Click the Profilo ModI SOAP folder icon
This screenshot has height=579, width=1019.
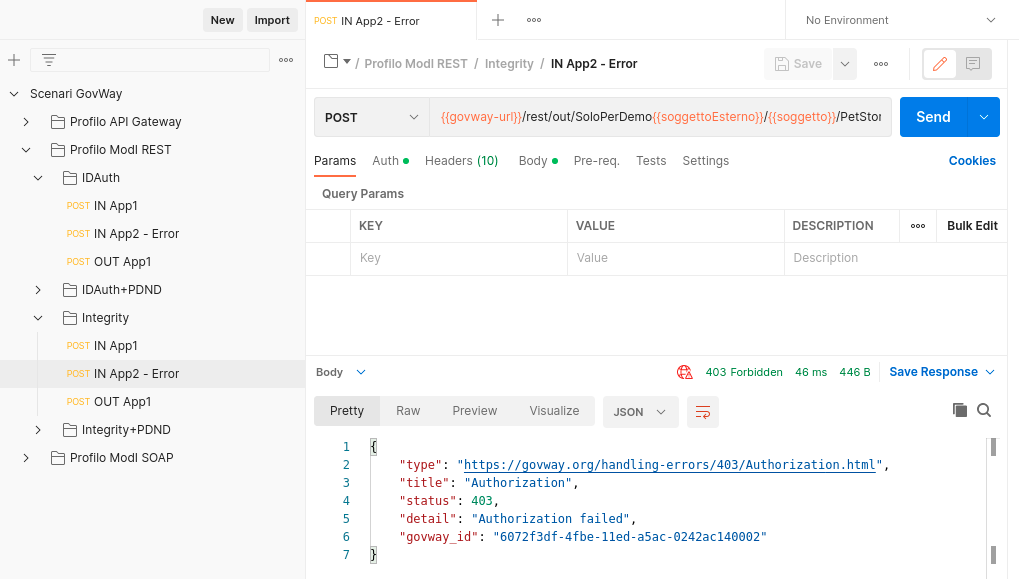[x=58, y=458]
